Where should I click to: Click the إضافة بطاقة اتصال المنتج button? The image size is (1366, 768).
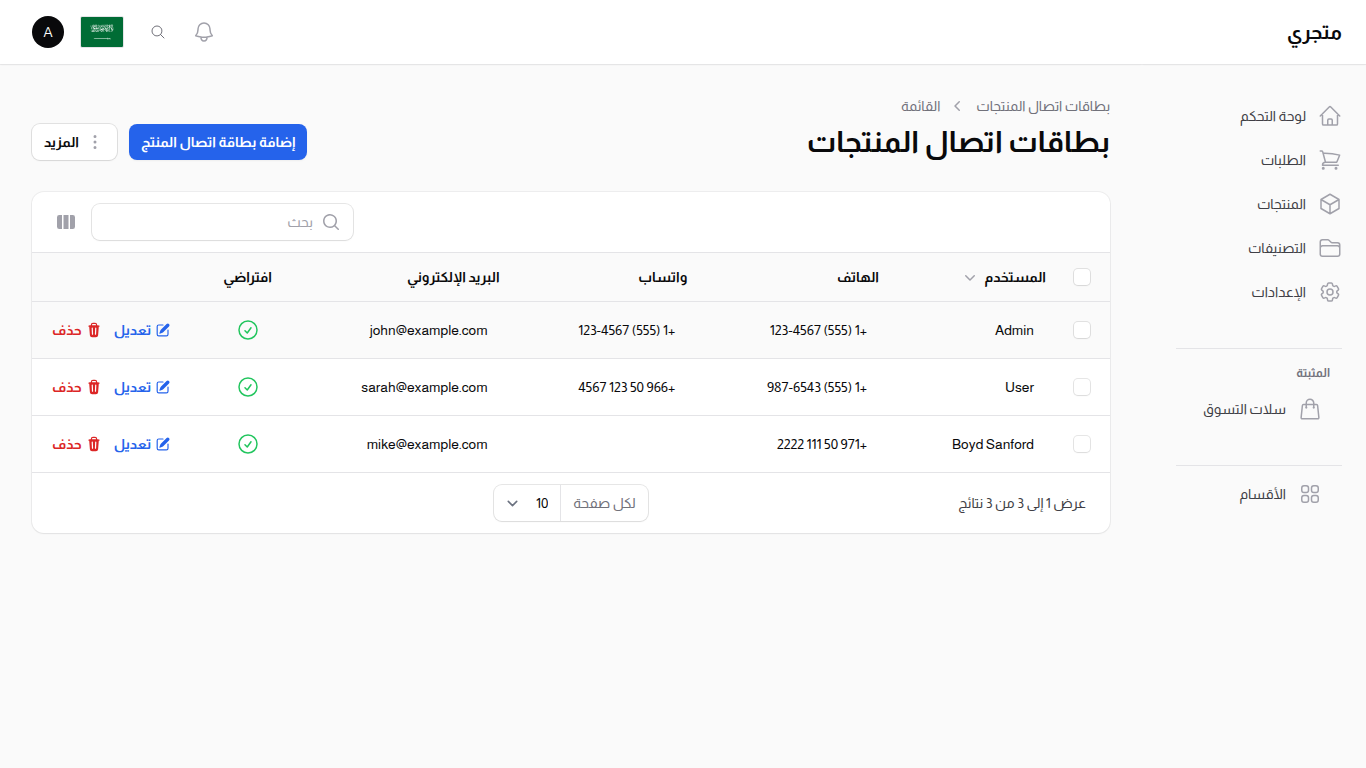(217, 142)
